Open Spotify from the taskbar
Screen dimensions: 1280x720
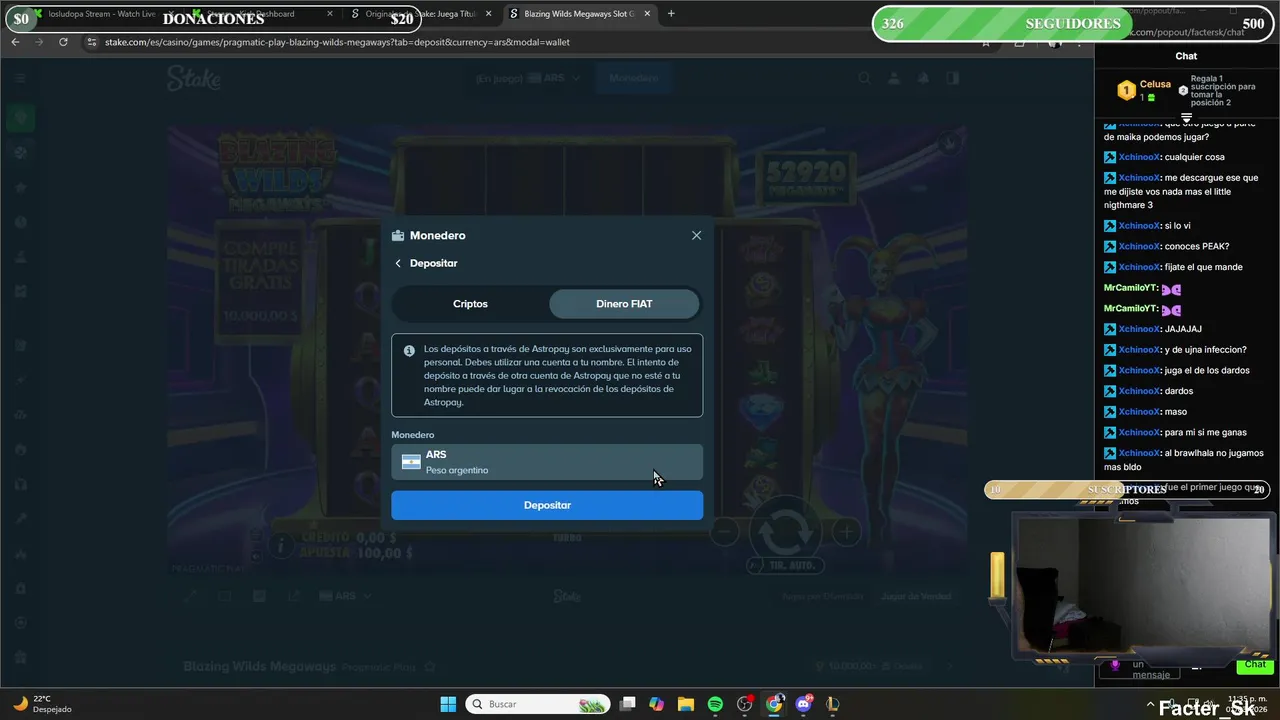715,704
